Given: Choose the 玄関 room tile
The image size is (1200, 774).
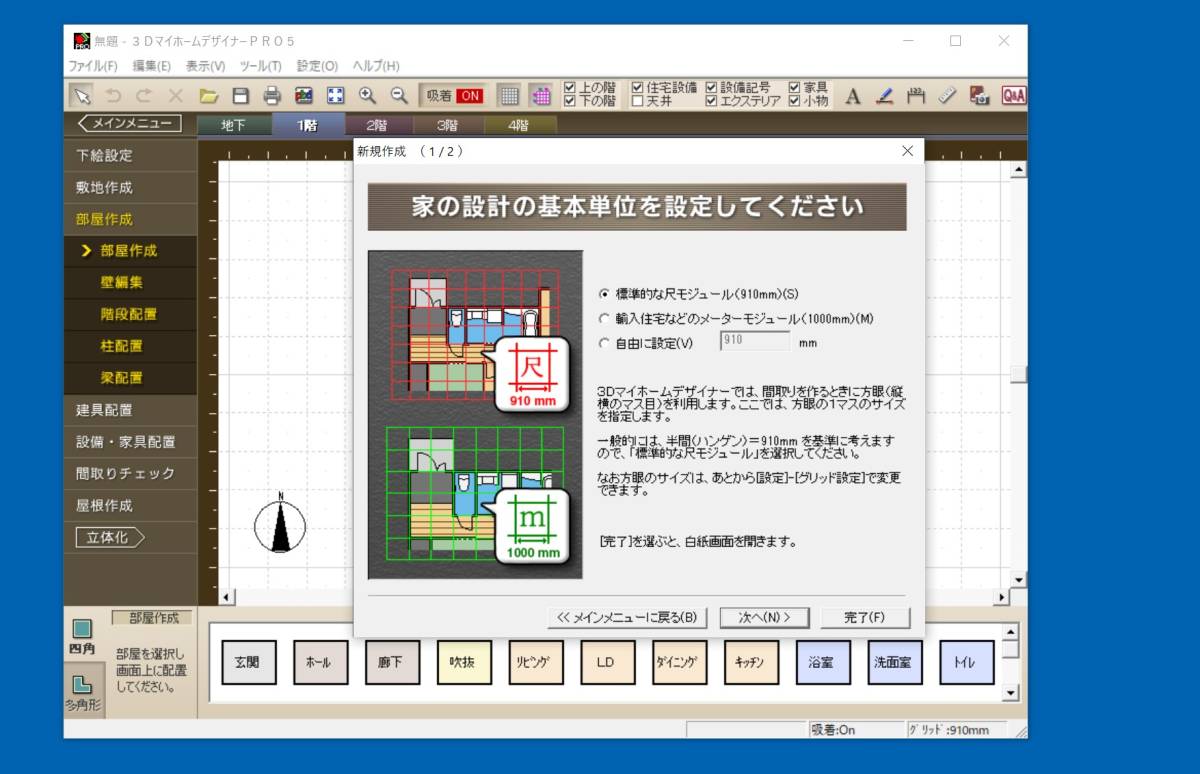Looking at the screenshot, I should click(x=247, y=662).
